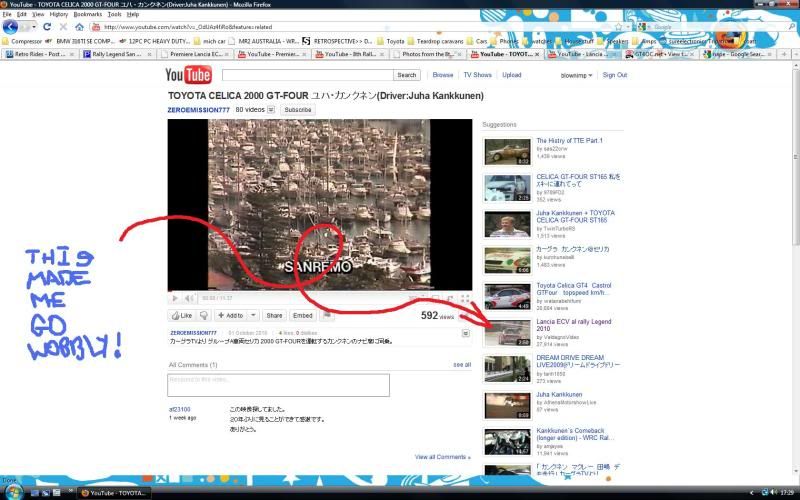The width and height of the screenshot is (800, 500).
Task: Subscribe to ZEROEMISSION777
Action: (x=297, y=110)
